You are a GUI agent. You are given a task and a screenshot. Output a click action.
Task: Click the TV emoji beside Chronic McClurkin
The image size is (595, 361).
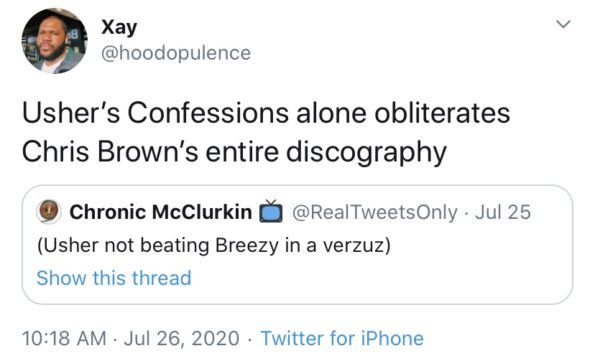click(271, 211)
